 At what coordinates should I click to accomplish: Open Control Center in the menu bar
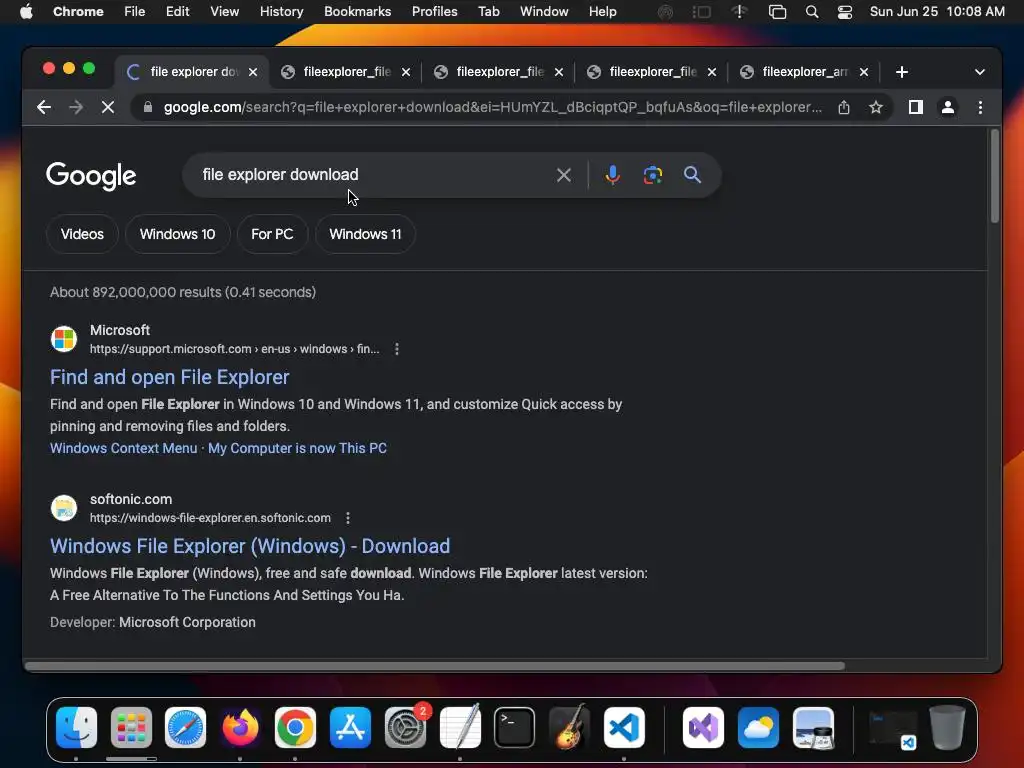[844, 12]
